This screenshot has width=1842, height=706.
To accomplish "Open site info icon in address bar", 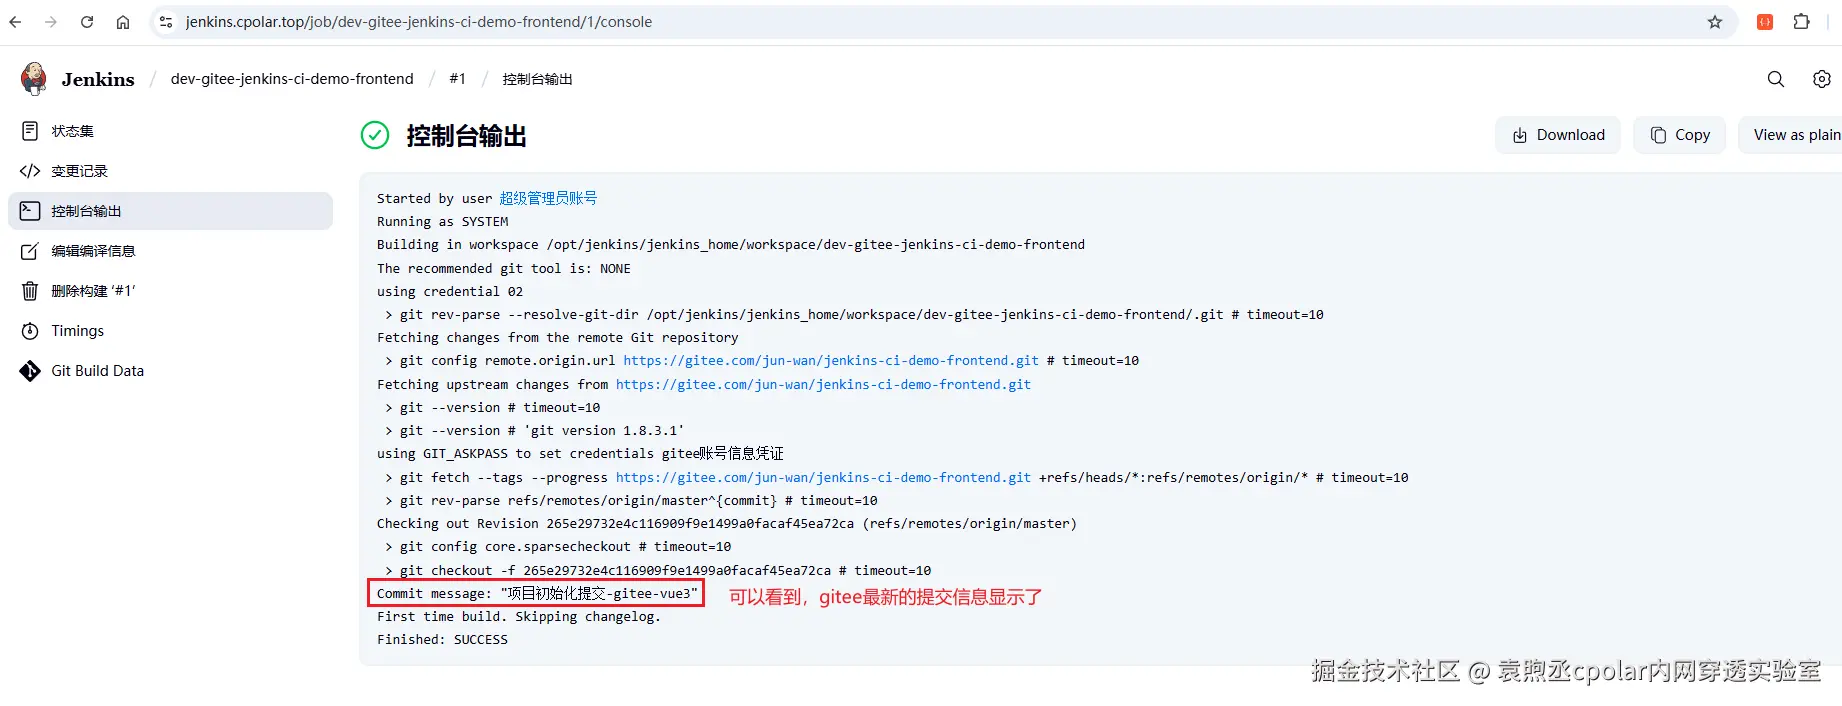I will click(166, 22).
